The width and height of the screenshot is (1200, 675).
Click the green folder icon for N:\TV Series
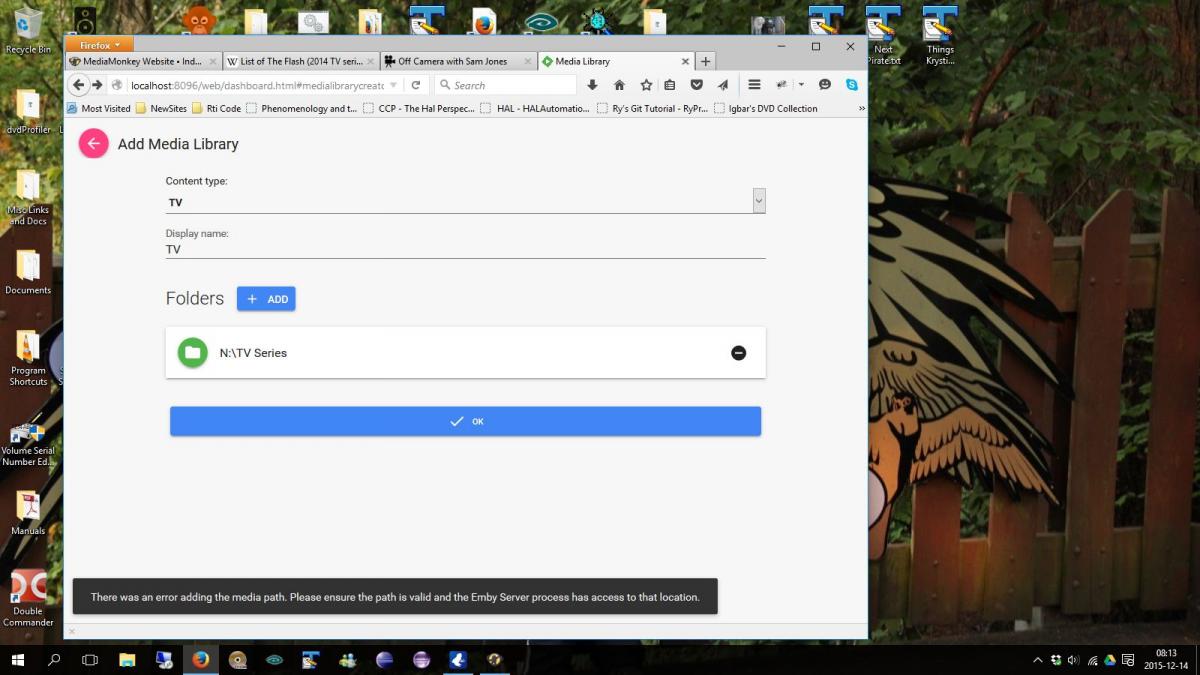(192, 352)
